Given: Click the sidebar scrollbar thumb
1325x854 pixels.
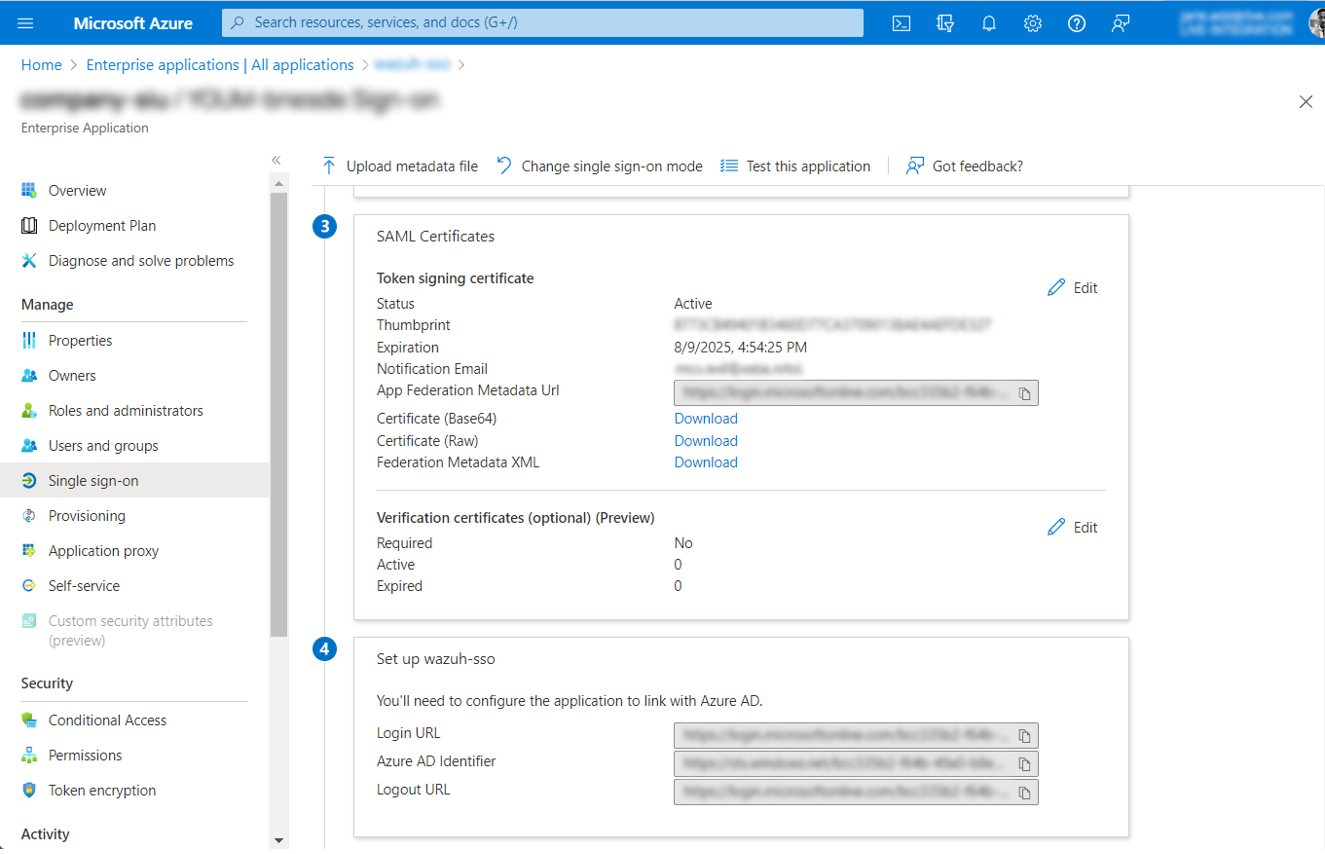Looking at the screenshot, I should click(278, 415).
